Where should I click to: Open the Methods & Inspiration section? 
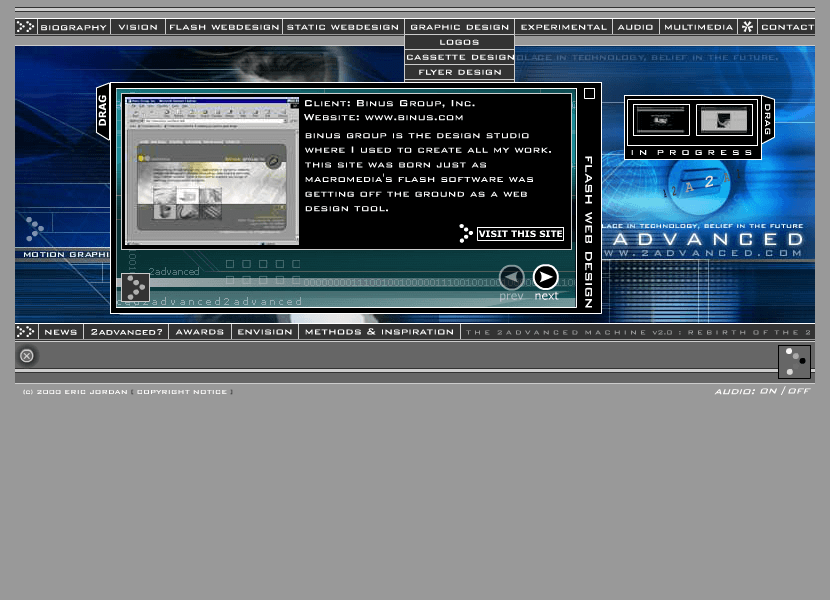(x=380, y=332)
